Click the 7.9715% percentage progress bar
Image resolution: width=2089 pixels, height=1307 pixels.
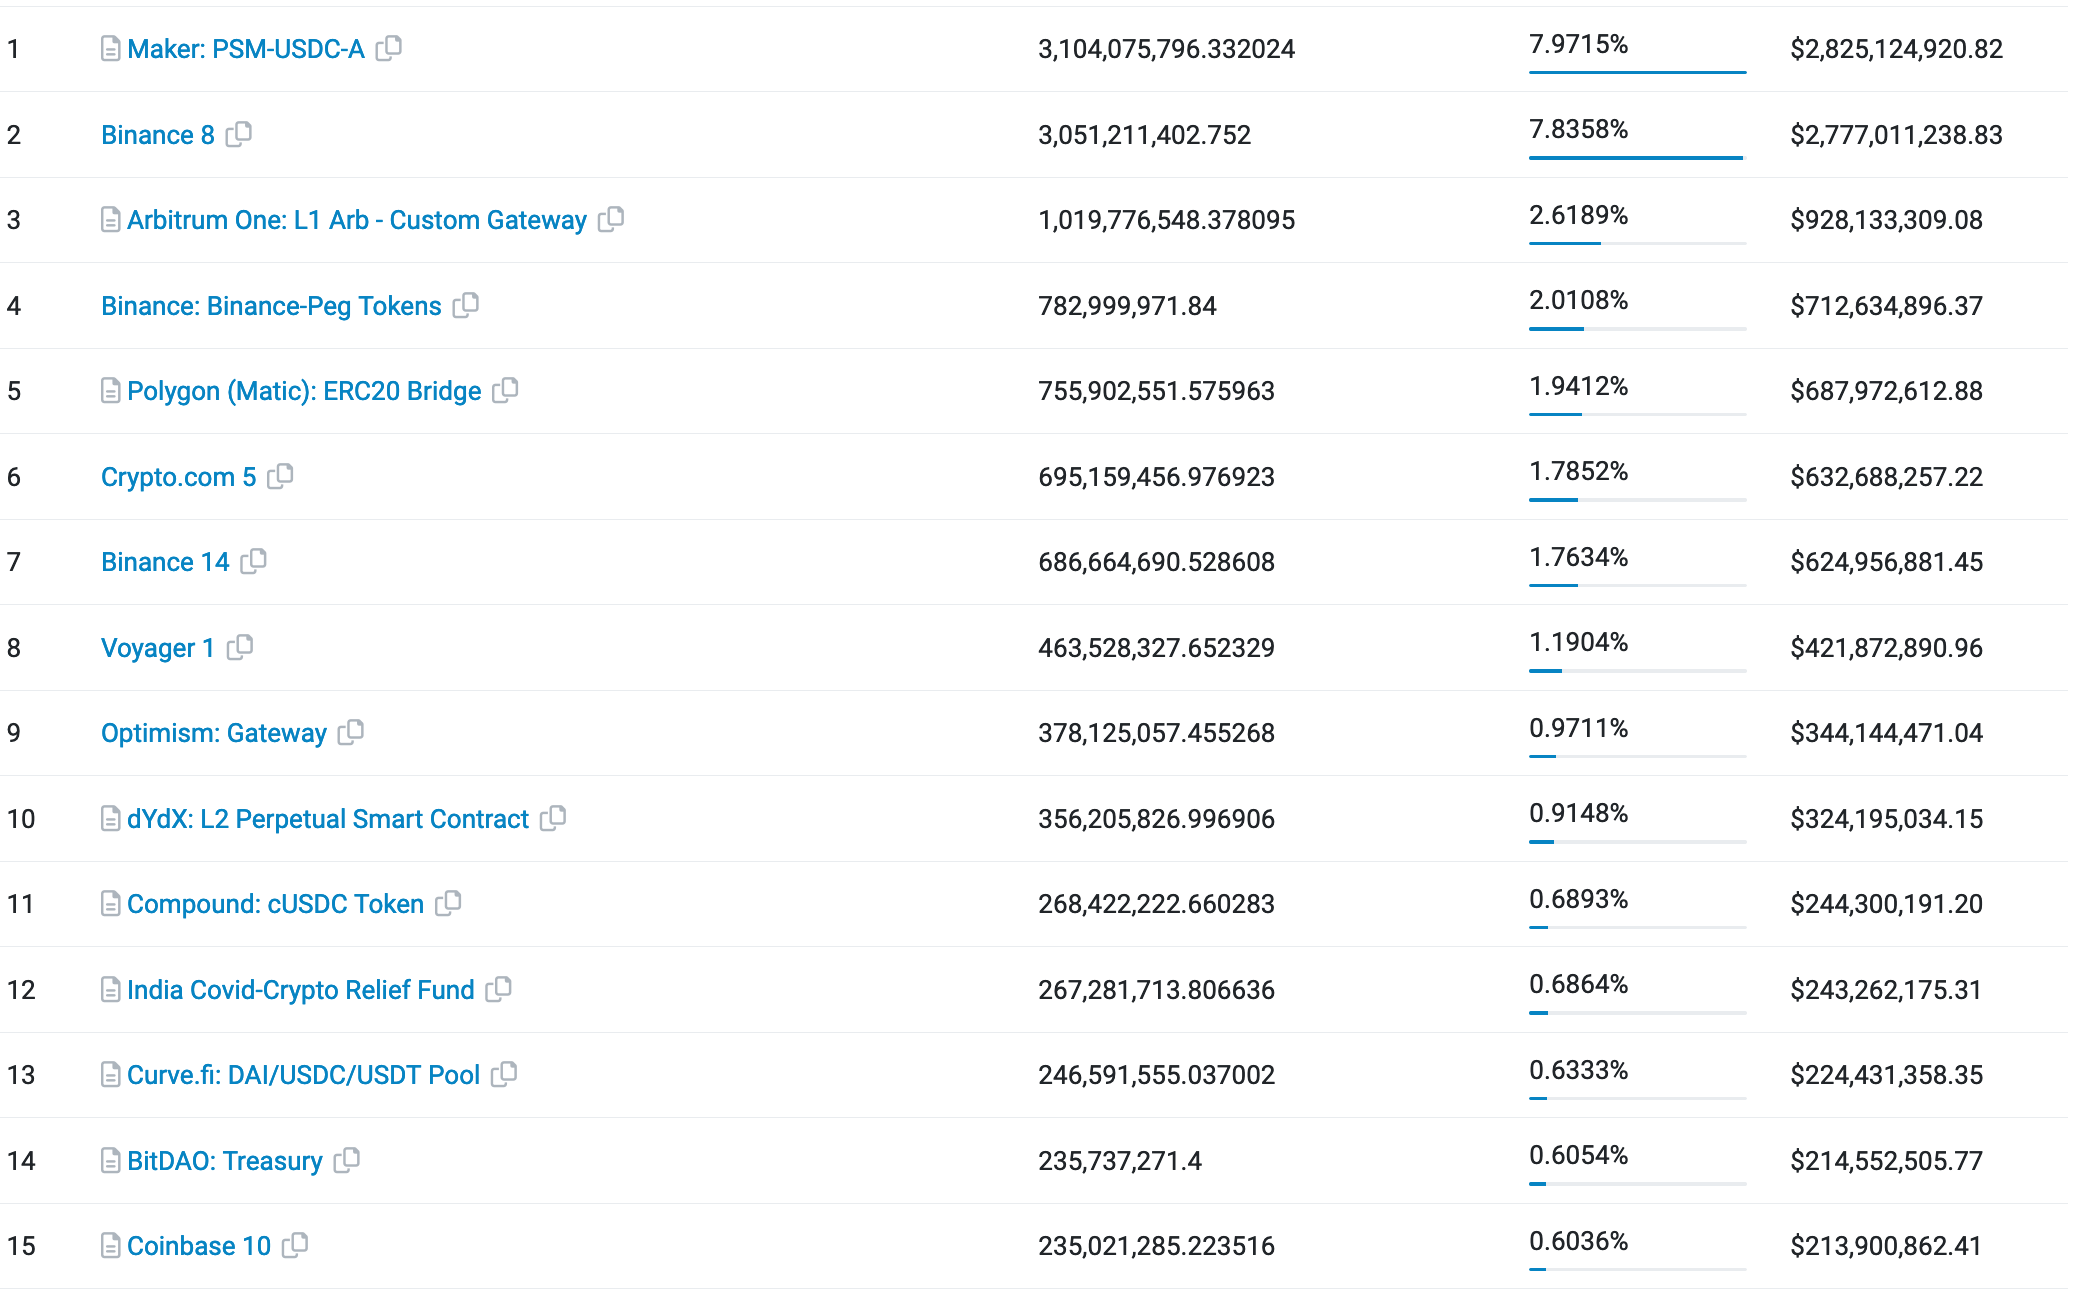(1637, 72)
